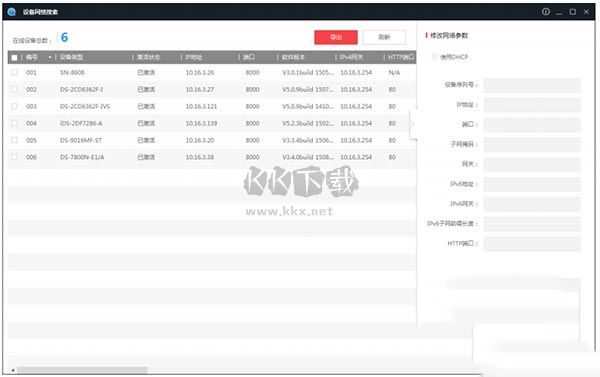This screenshot has width=600, height=377.
Task: Close the SADP window
Action: [x=586, y=12]
